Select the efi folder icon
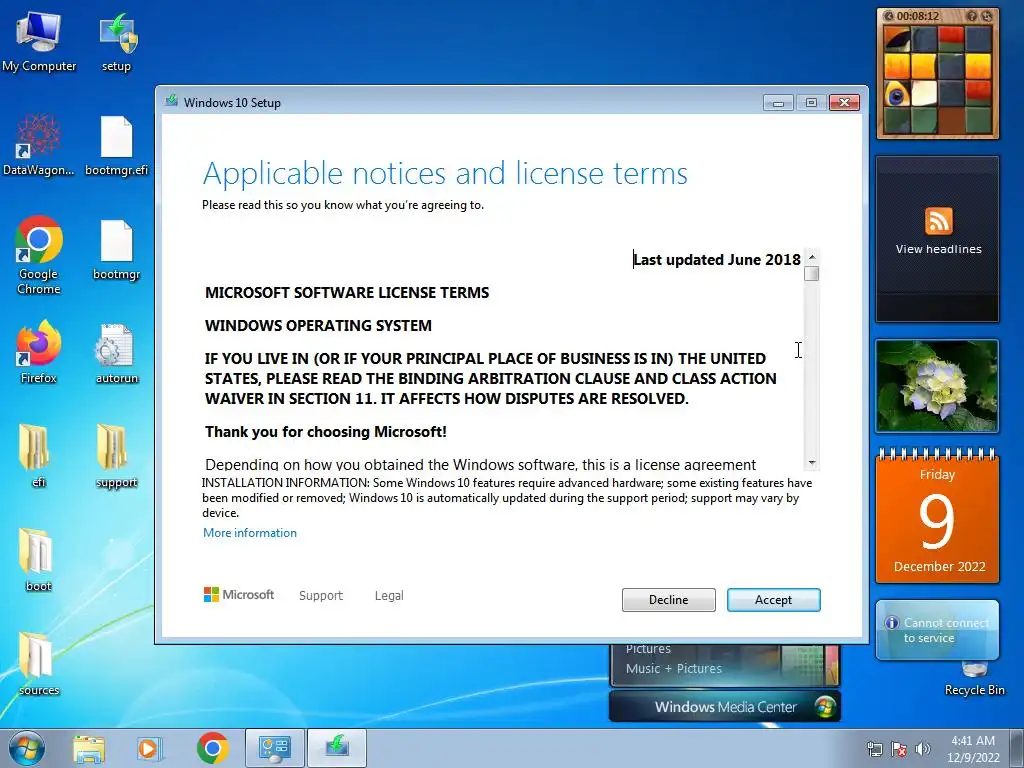This screenshot has width=1024, height=768. 37,455
